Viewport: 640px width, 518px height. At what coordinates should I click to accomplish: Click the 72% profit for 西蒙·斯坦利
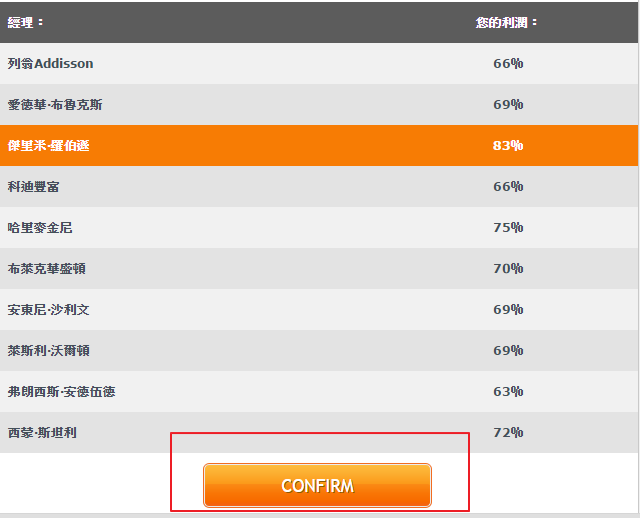508,432
